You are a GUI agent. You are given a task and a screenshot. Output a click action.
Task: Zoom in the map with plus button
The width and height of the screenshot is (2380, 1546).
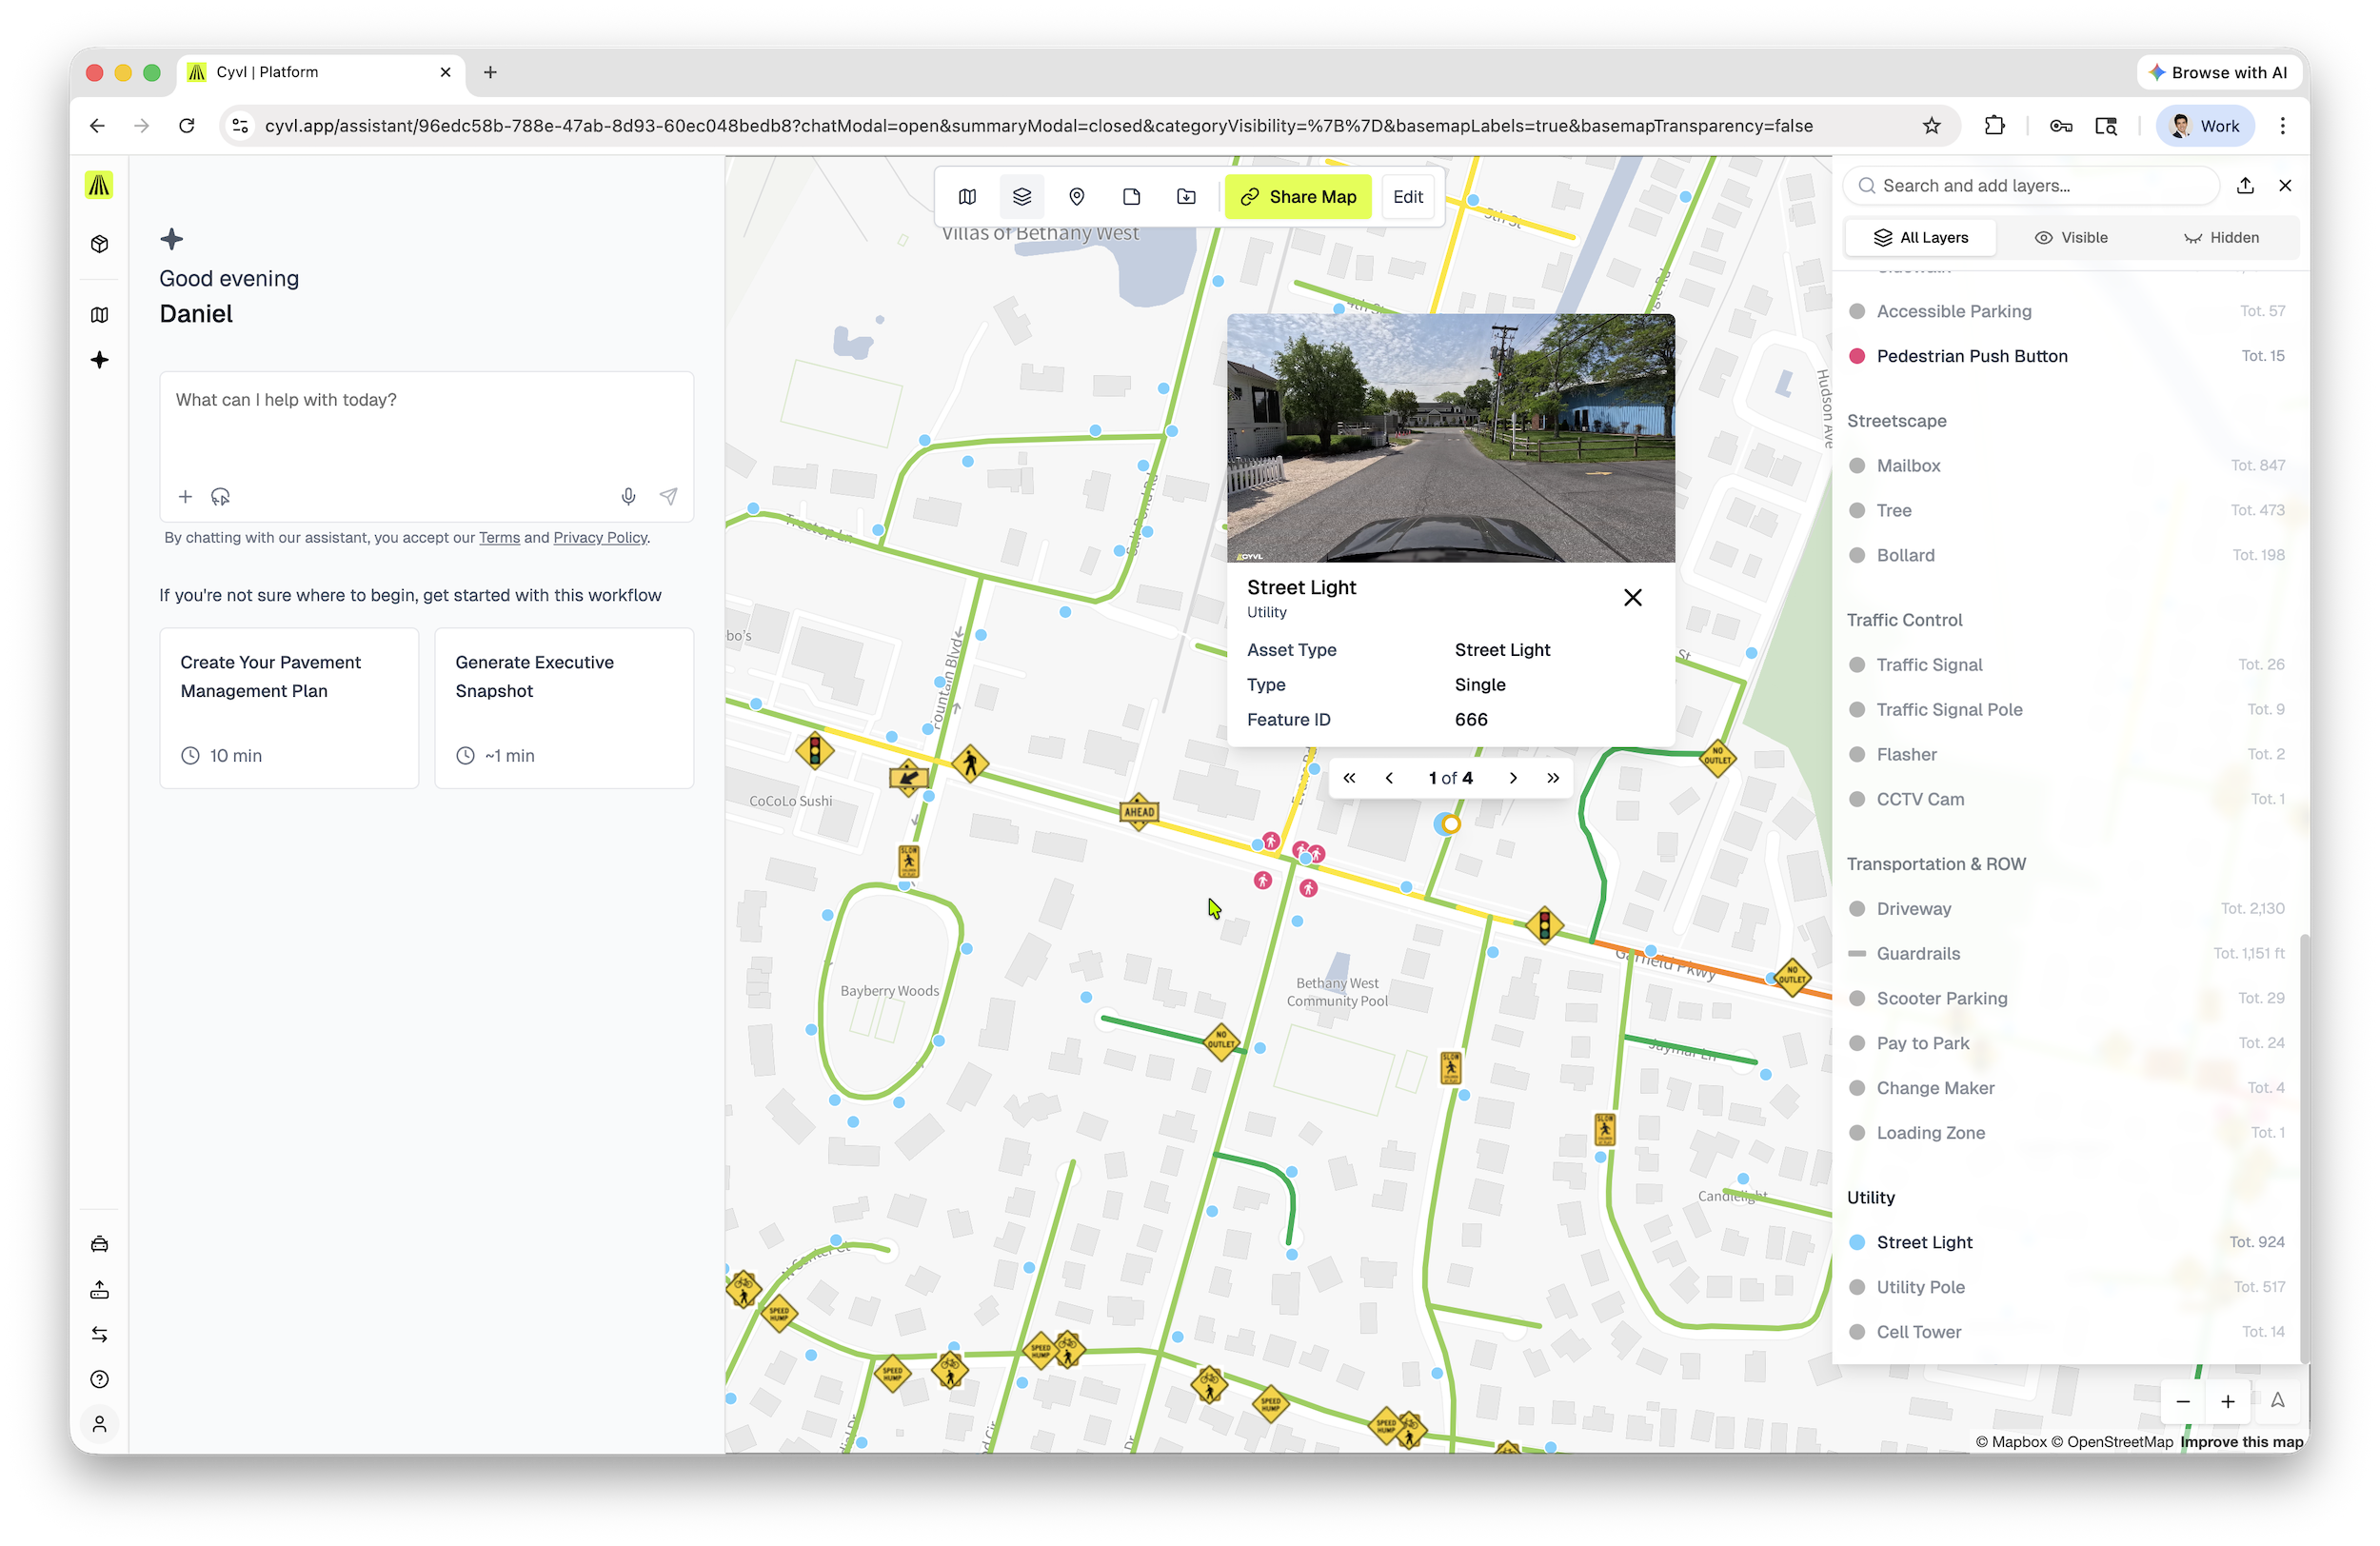[x=2227, y=1402]
